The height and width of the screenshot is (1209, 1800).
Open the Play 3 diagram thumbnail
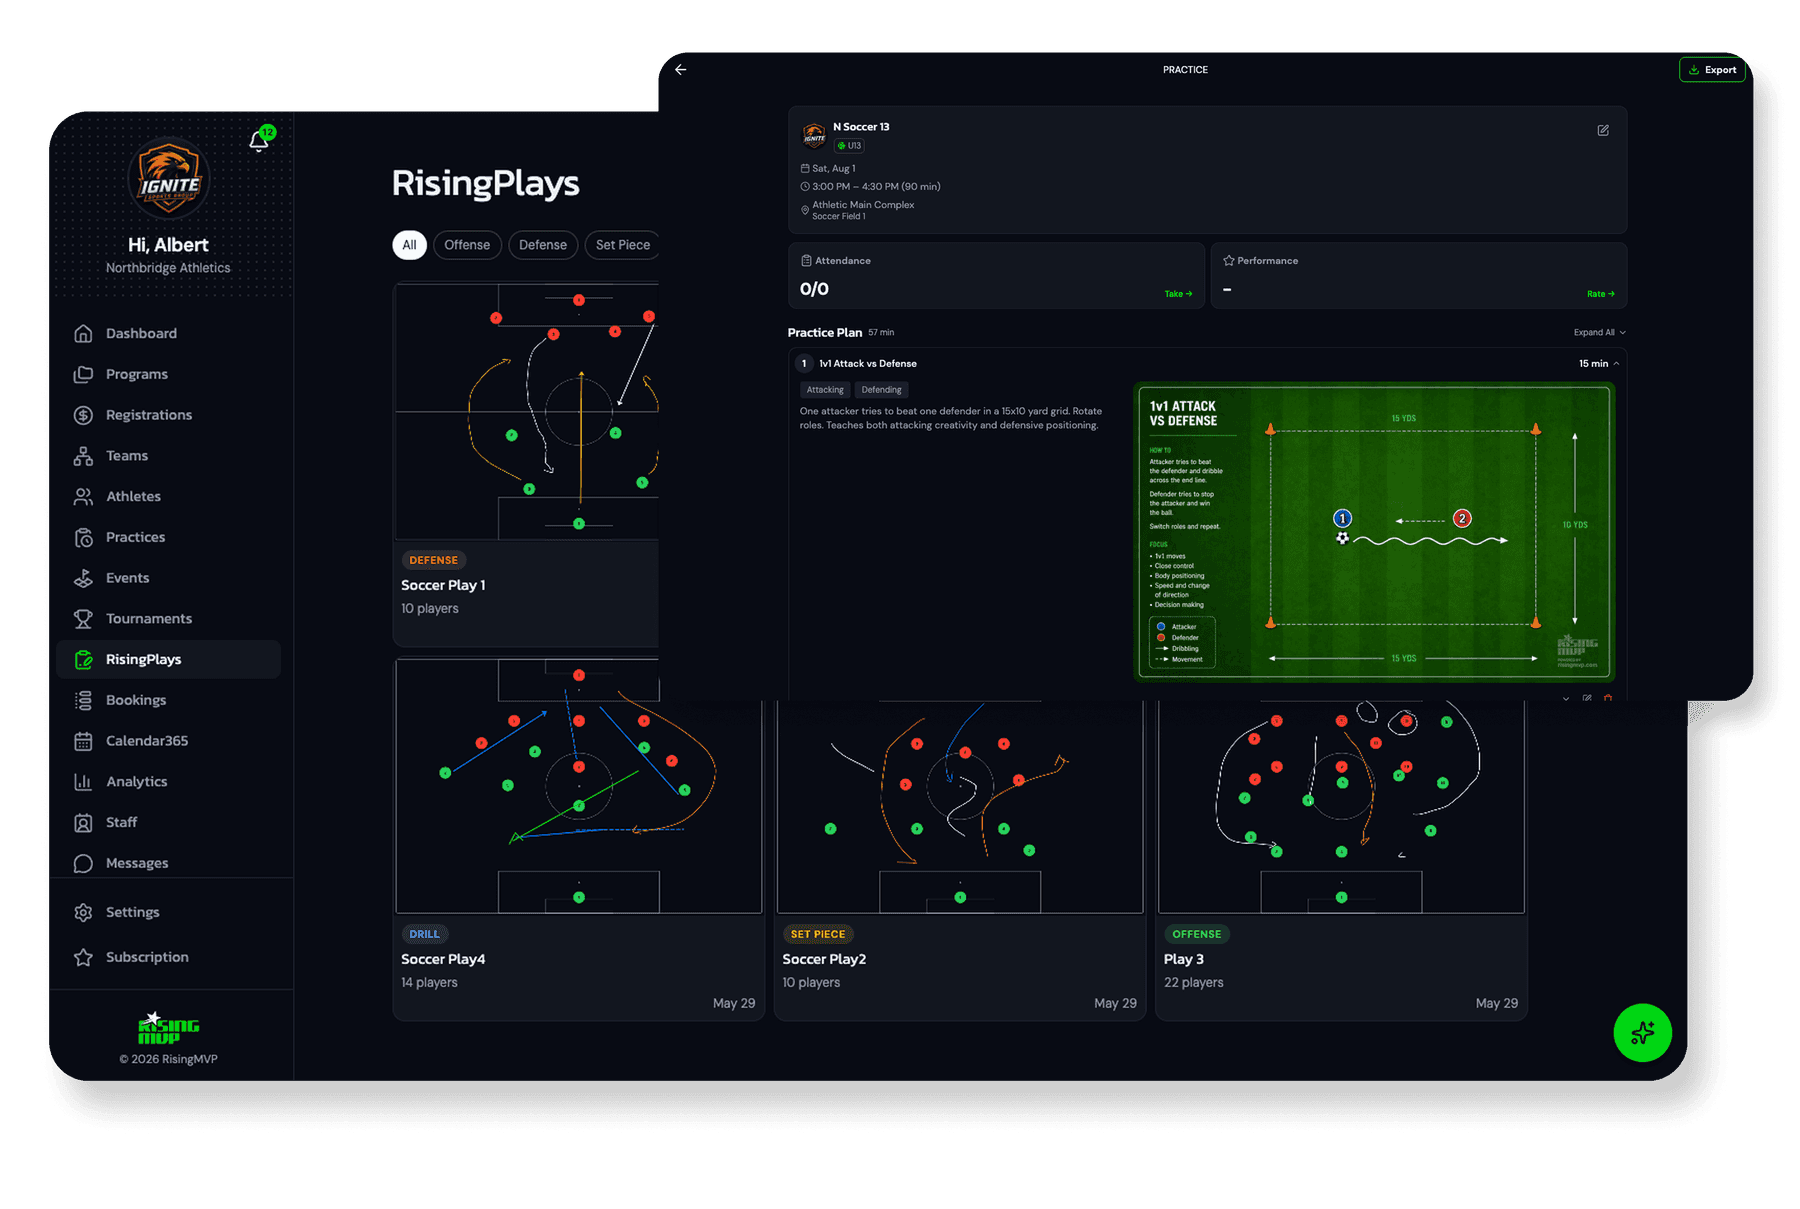coord(1341,806)
